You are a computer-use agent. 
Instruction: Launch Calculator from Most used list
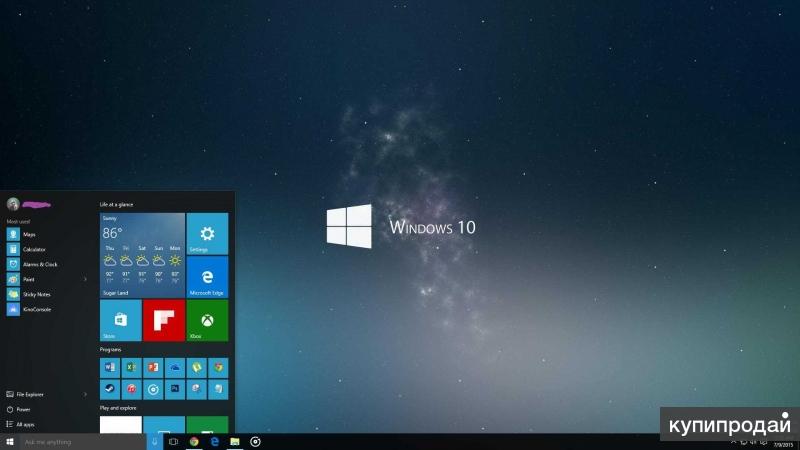46,249
